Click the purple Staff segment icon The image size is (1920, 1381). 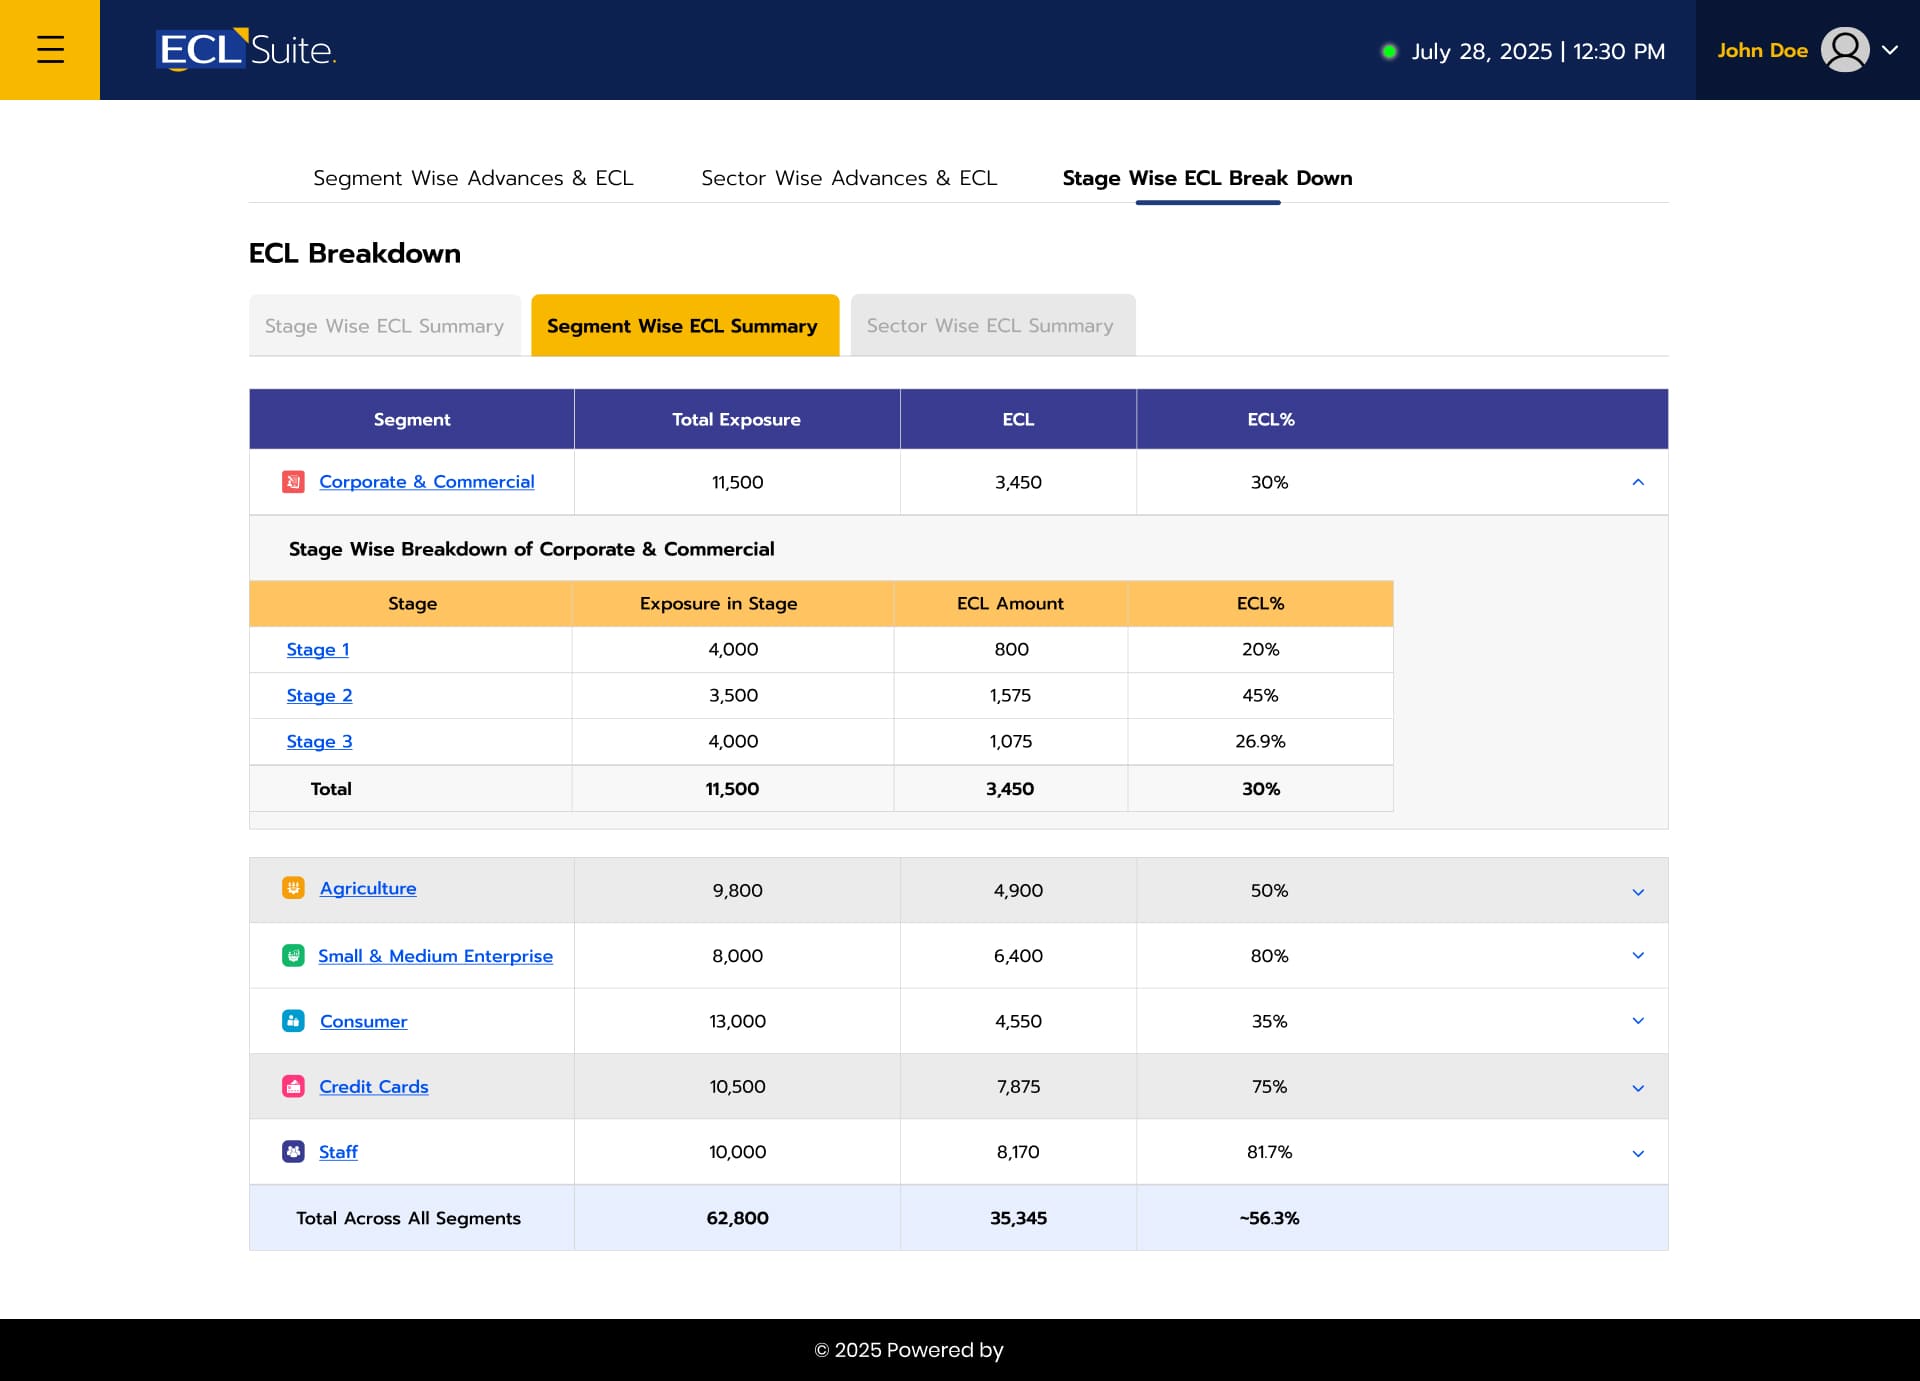tap(293, 1152)
